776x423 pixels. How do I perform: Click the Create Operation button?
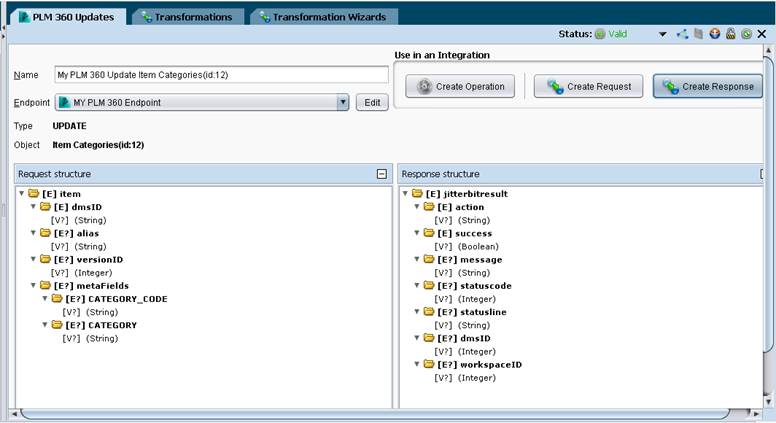460,87
